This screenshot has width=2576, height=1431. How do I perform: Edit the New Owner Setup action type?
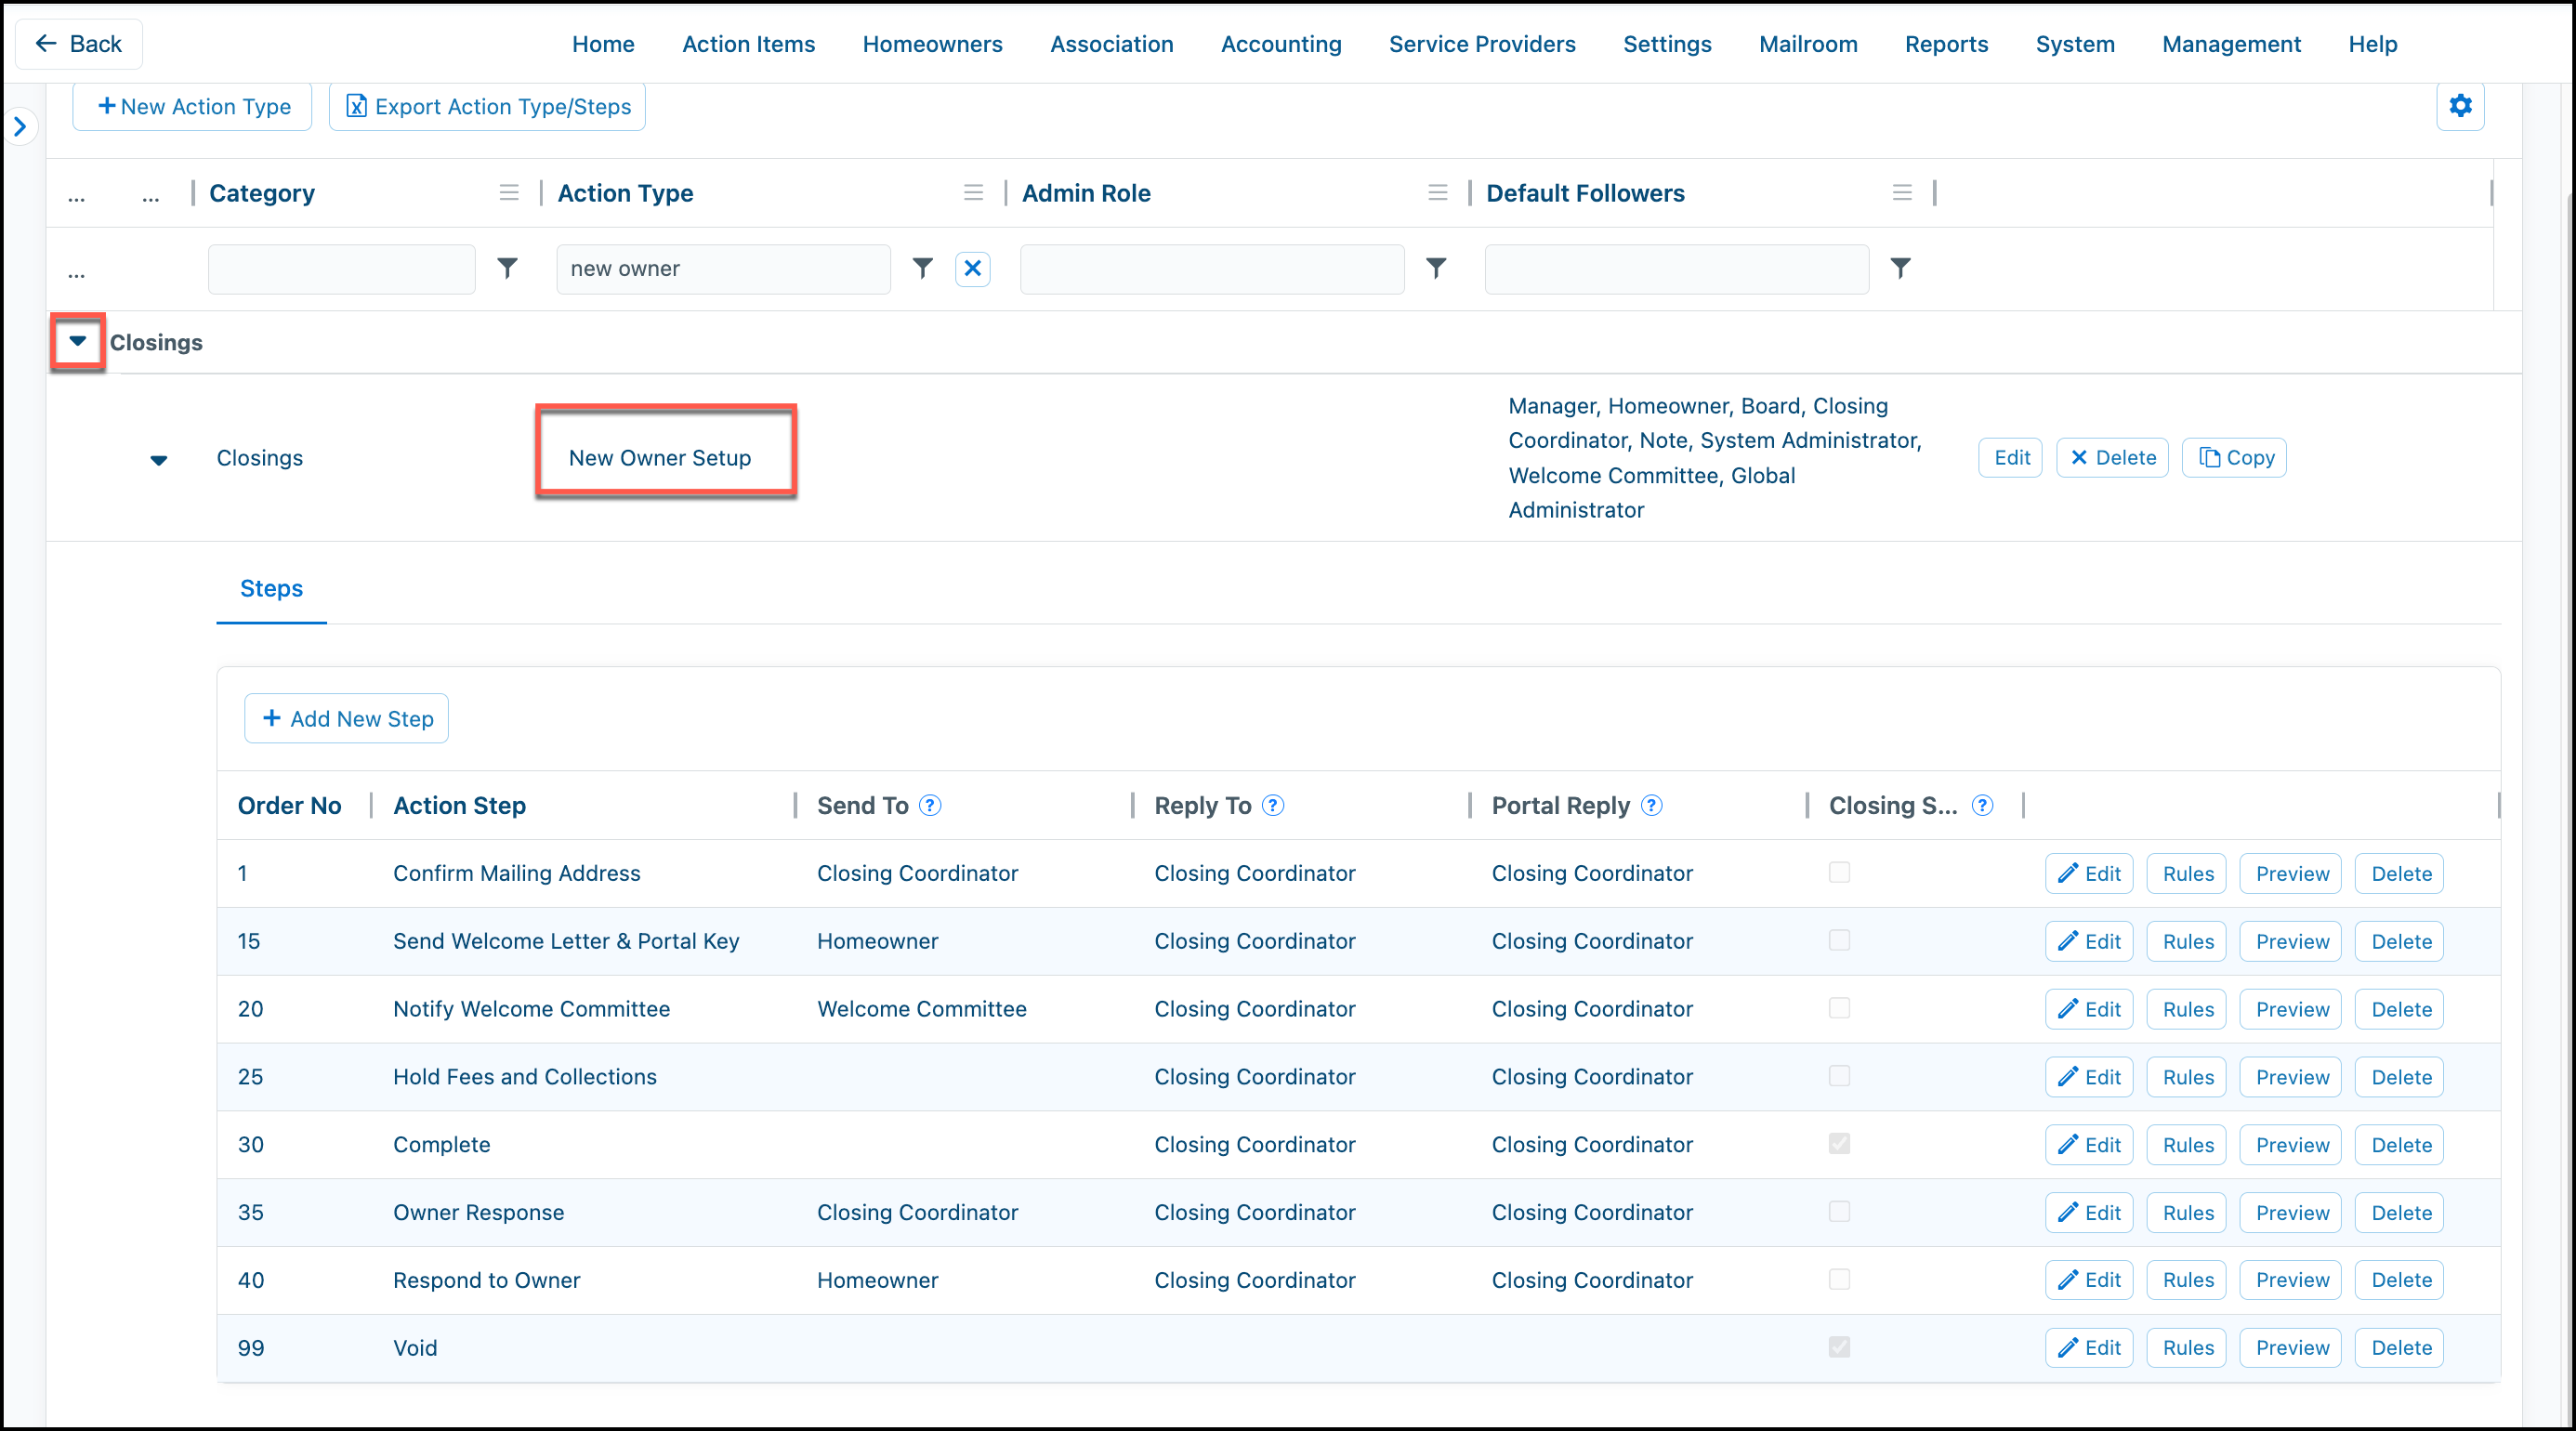(2010, 458)
